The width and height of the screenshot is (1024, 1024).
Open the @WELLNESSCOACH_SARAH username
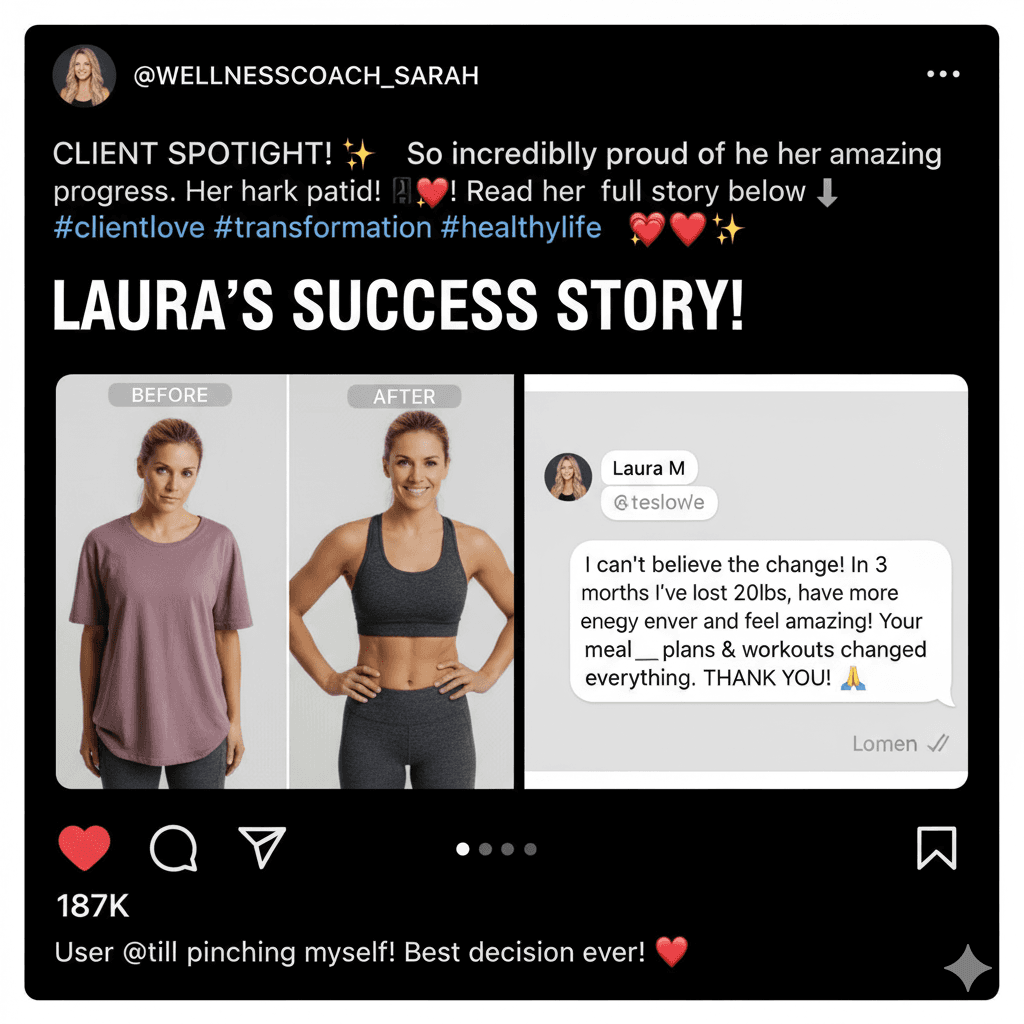point(306,76)
